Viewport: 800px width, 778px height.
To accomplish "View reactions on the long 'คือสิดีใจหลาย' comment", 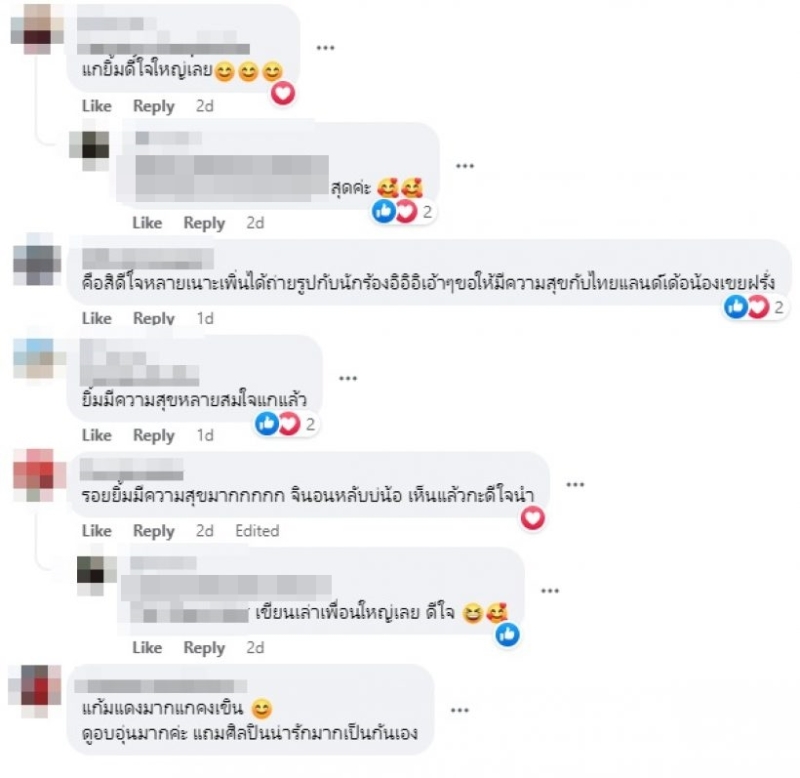I will point(755,307).
